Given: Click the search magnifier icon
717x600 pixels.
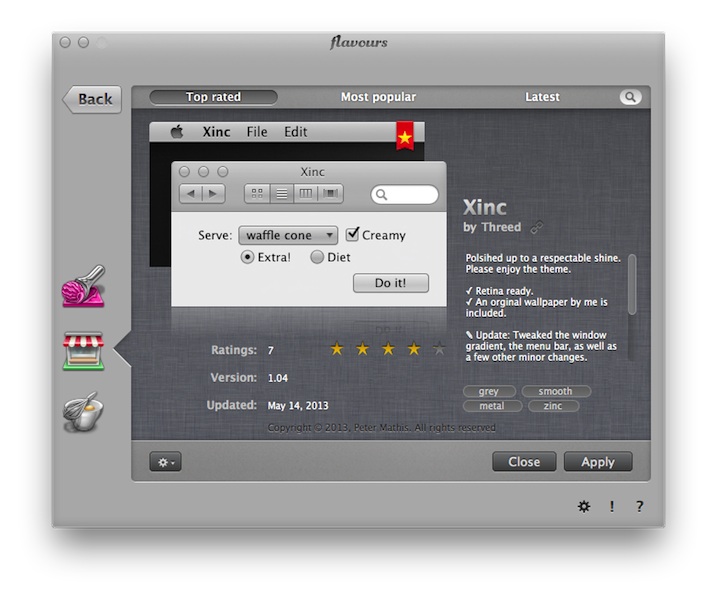Looking at the screenshot, I should point(630,97).
